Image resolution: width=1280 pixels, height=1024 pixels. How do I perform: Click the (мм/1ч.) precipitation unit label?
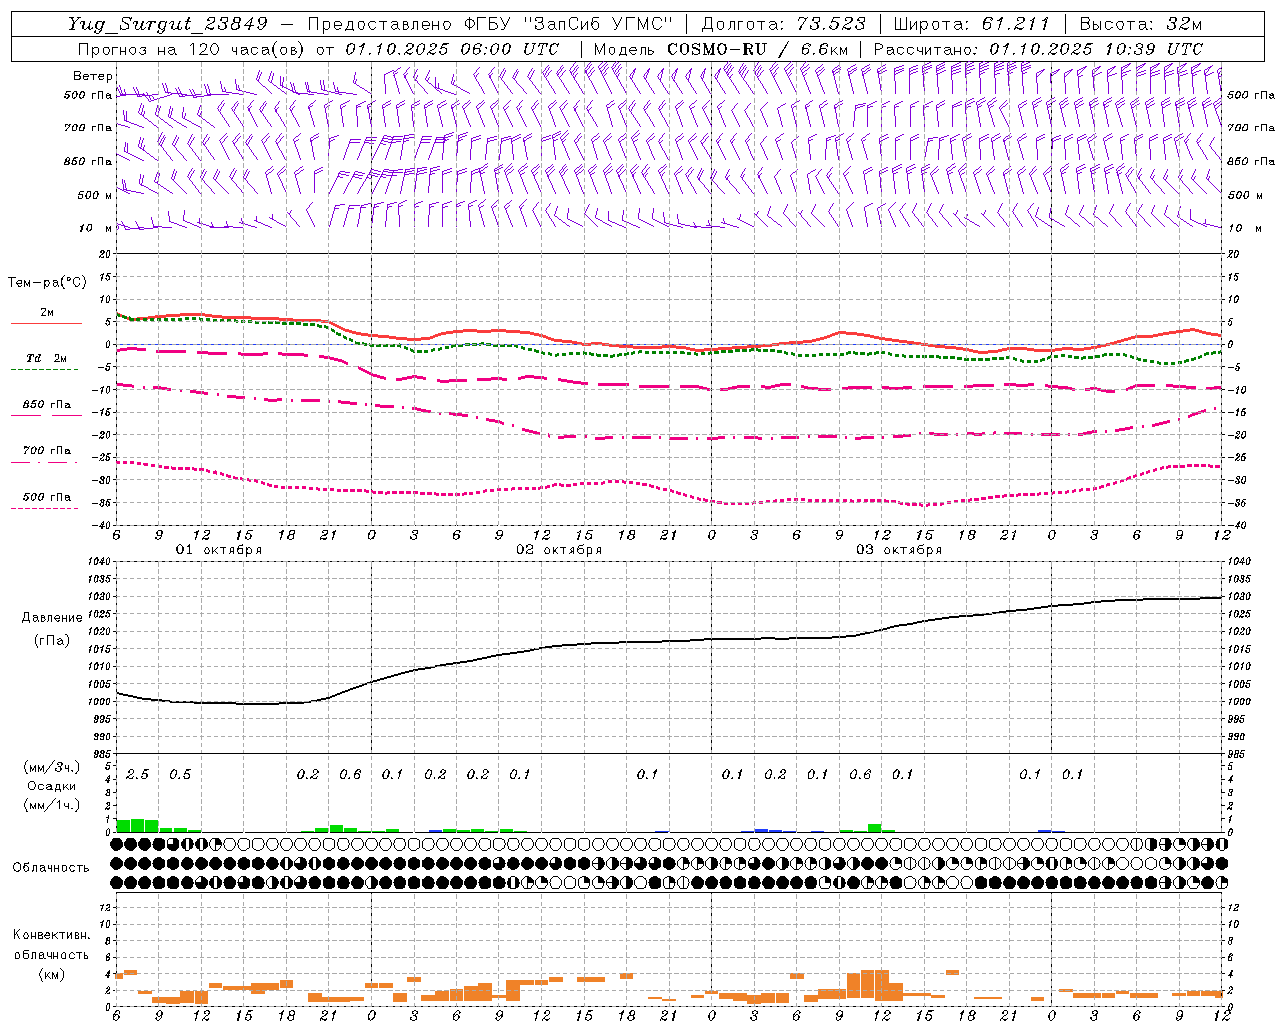point(52,805)
